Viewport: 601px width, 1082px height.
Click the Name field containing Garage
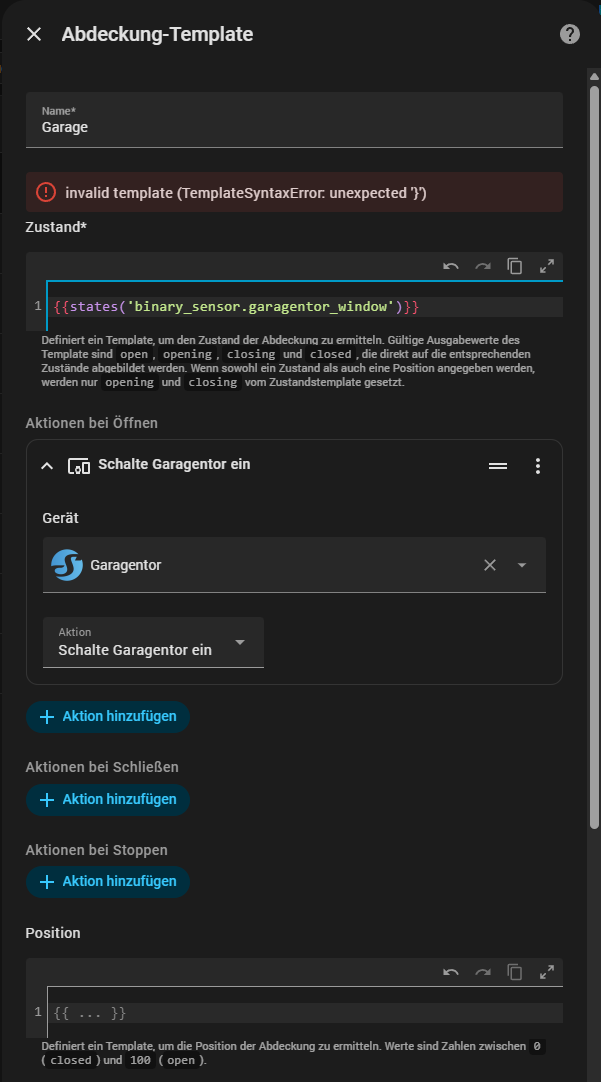[294, 120]
